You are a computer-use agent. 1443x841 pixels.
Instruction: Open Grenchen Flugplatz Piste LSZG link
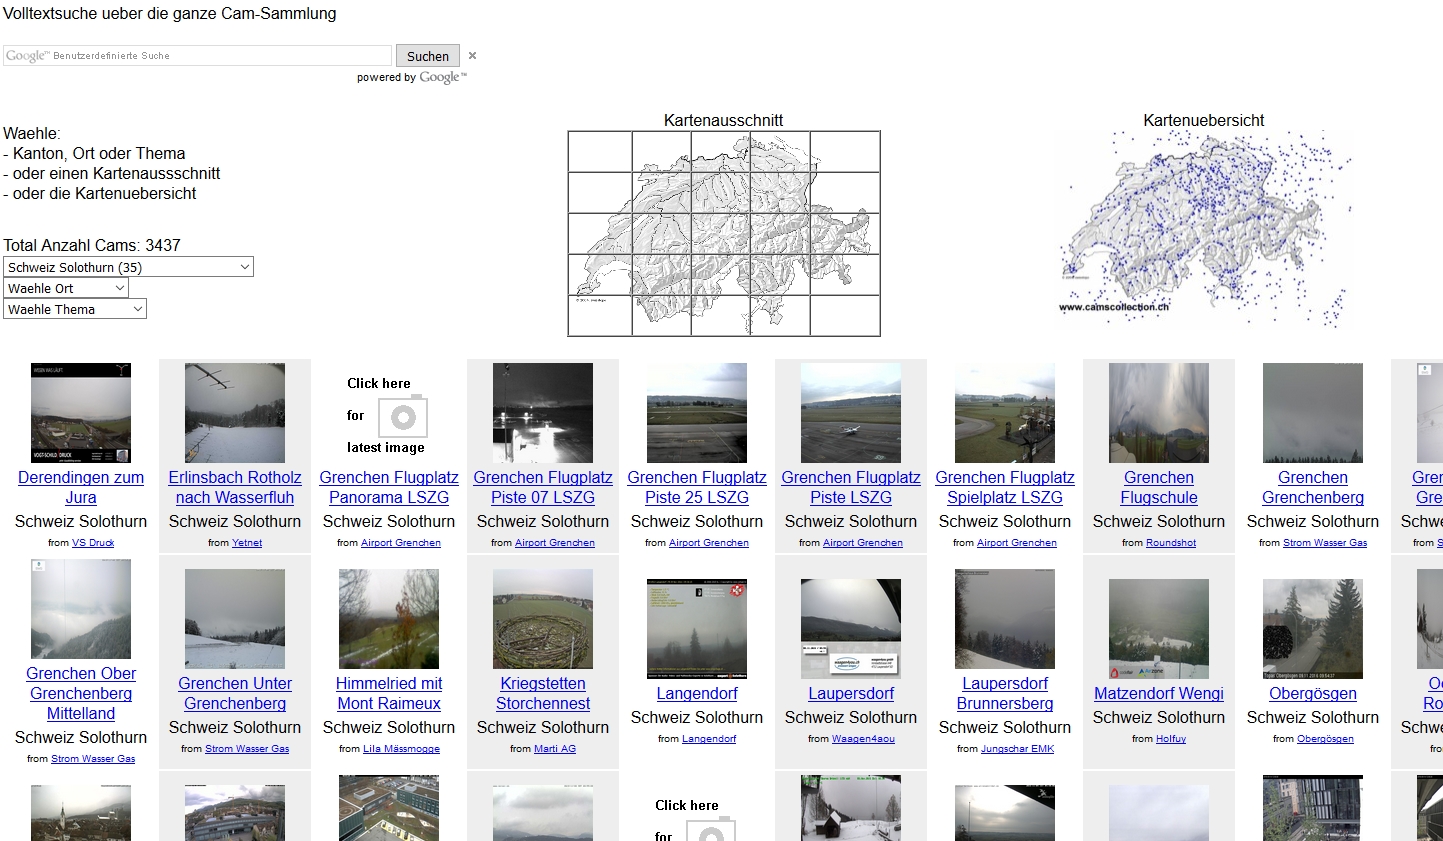(x=851, y=488)
